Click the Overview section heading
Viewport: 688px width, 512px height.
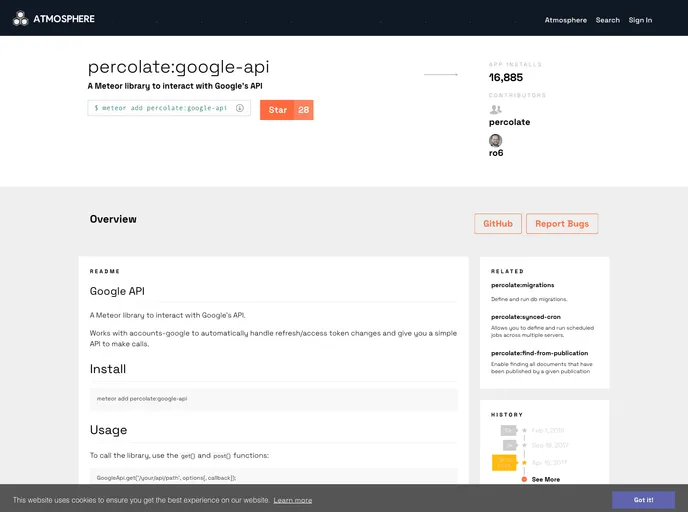coord(113,219)
